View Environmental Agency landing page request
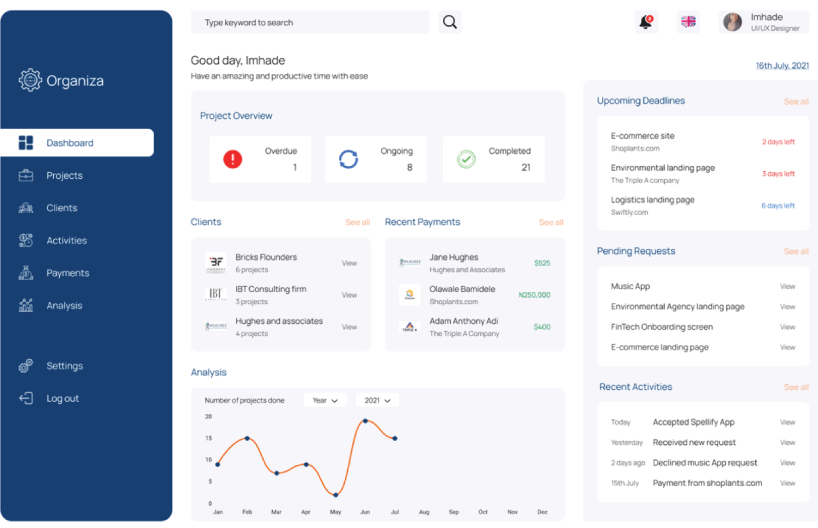The width and height of the screenshot is (818, 528). [787, 307]
